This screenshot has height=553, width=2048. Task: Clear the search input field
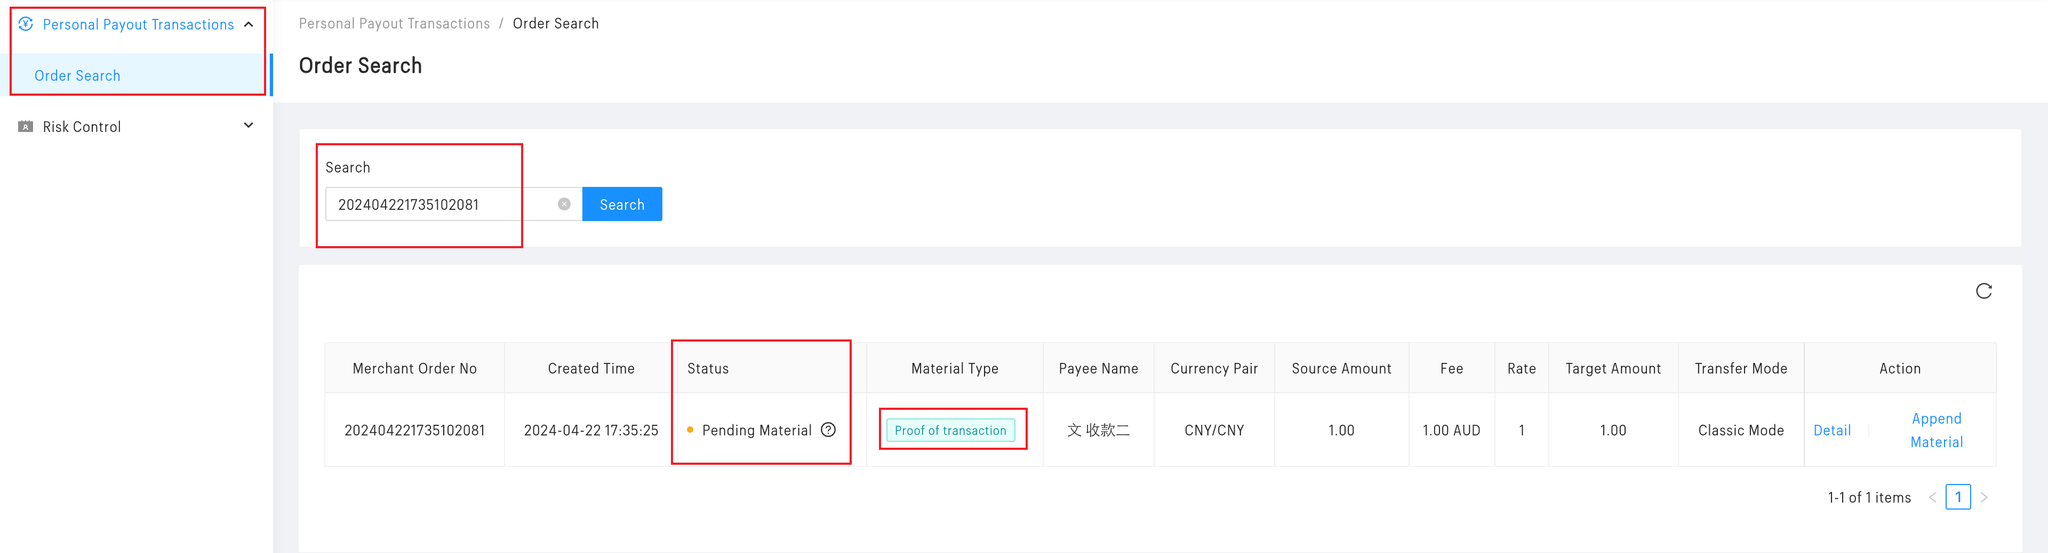coord(564,204)
